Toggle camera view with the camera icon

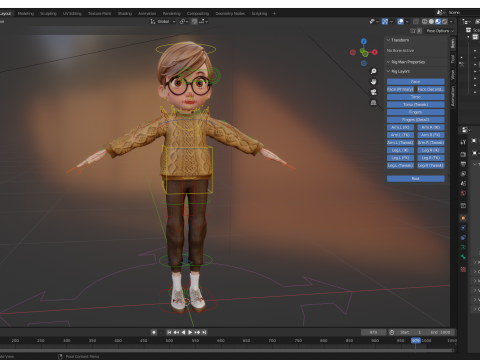pyautogui.click(x=374, y=92)
